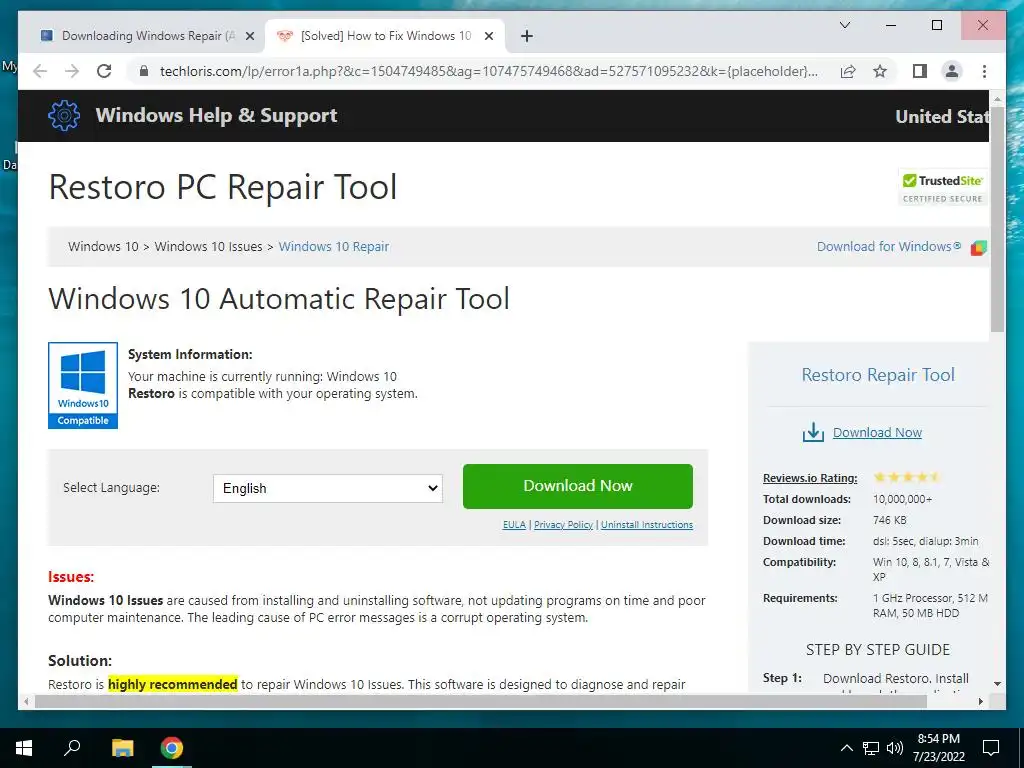Open the Privacy Policy link
1024x768 pixels.
click(x=563, y=524)
